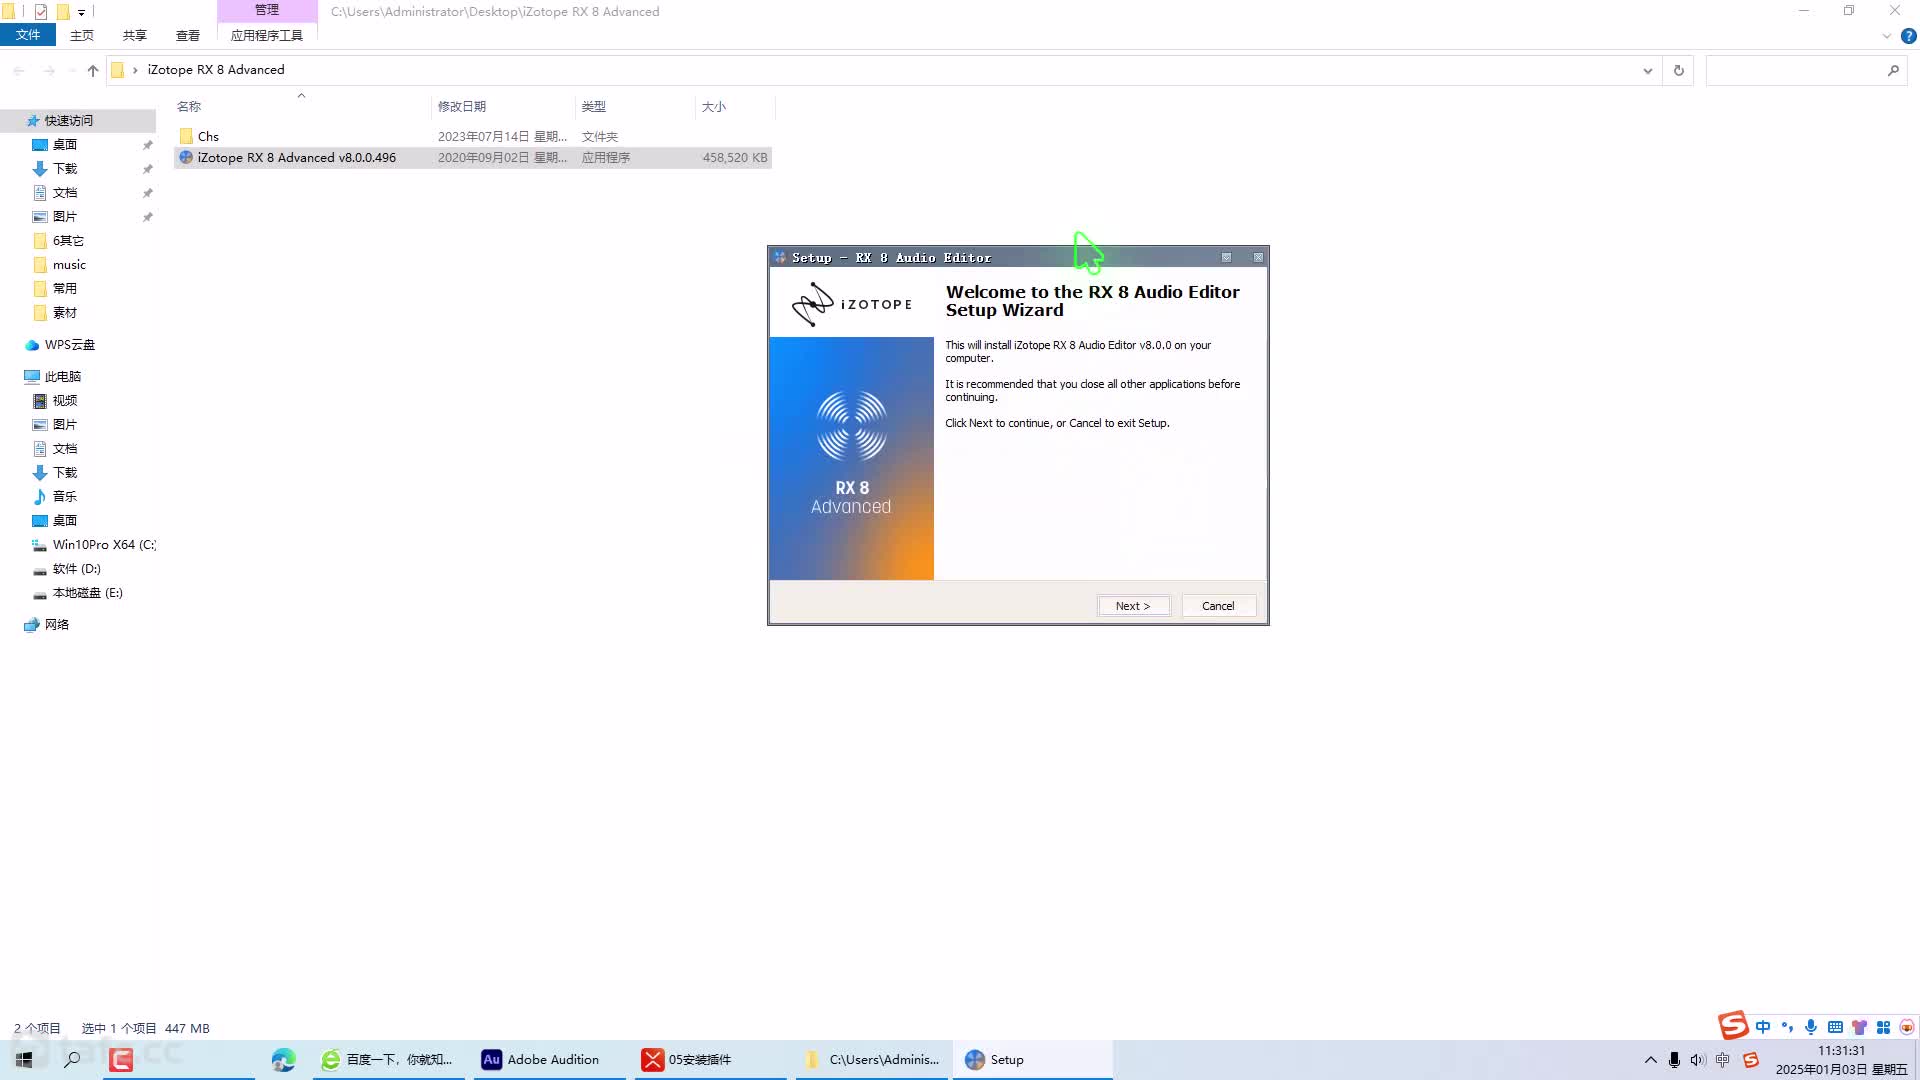This screenshot has height=1080, width=1920.
Task: Cancel the RX 8 Audio Editor setup
Action: [1218, 606]
